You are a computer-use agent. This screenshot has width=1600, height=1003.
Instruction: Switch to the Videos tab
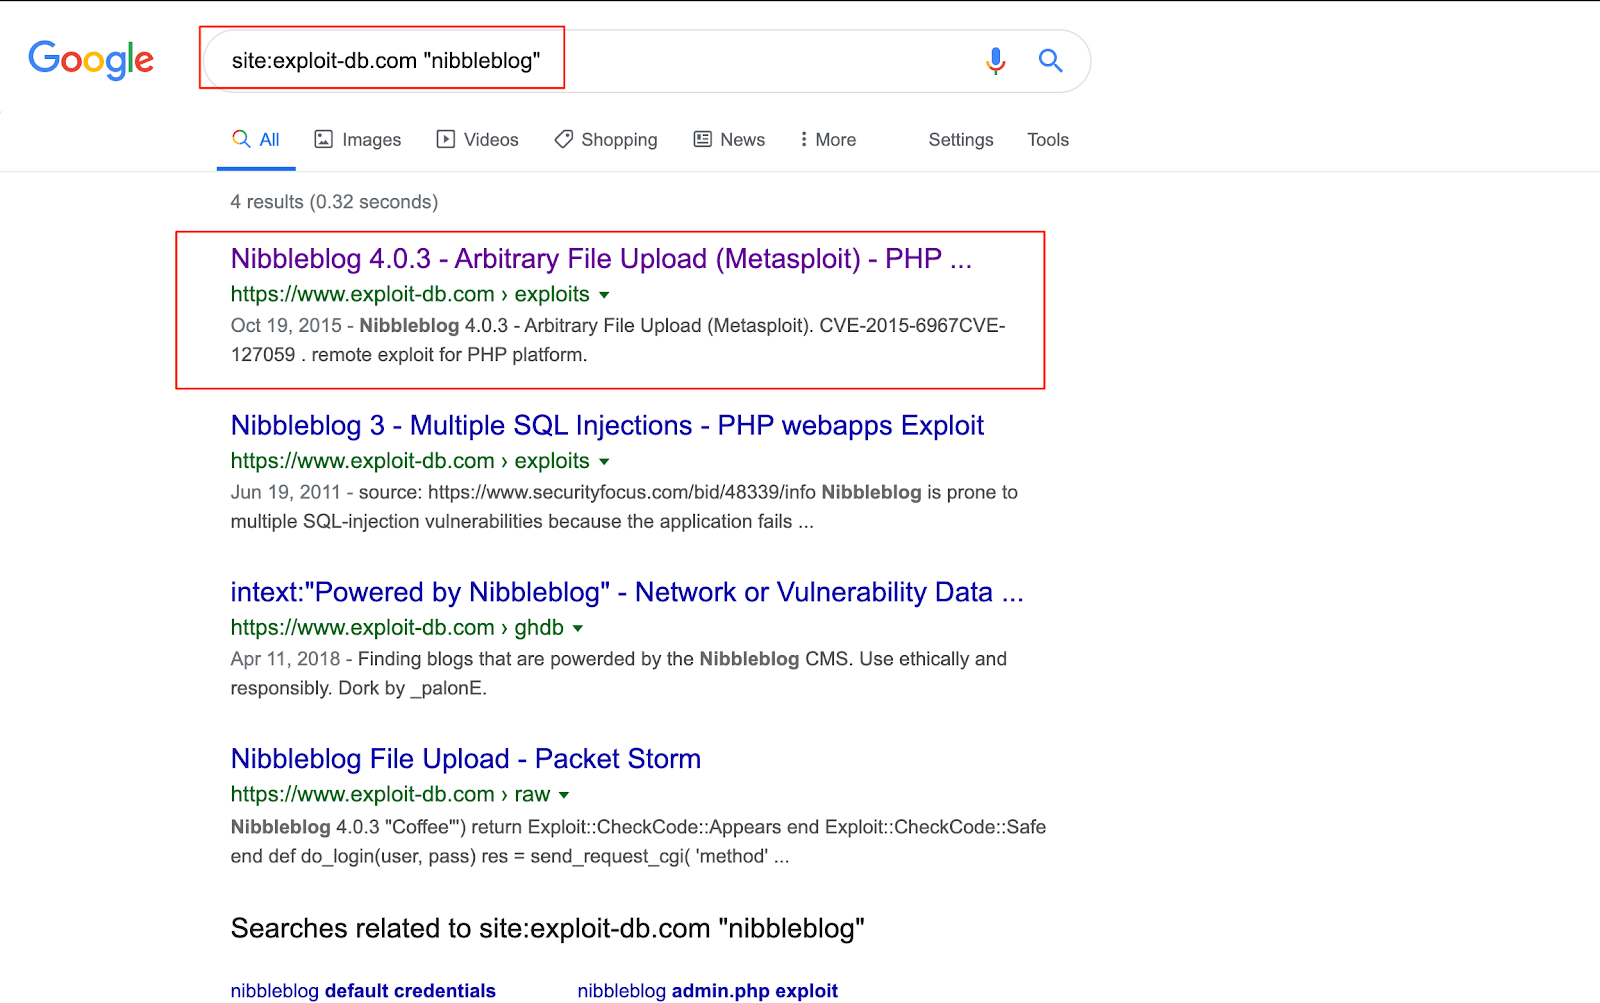[478, 140]
